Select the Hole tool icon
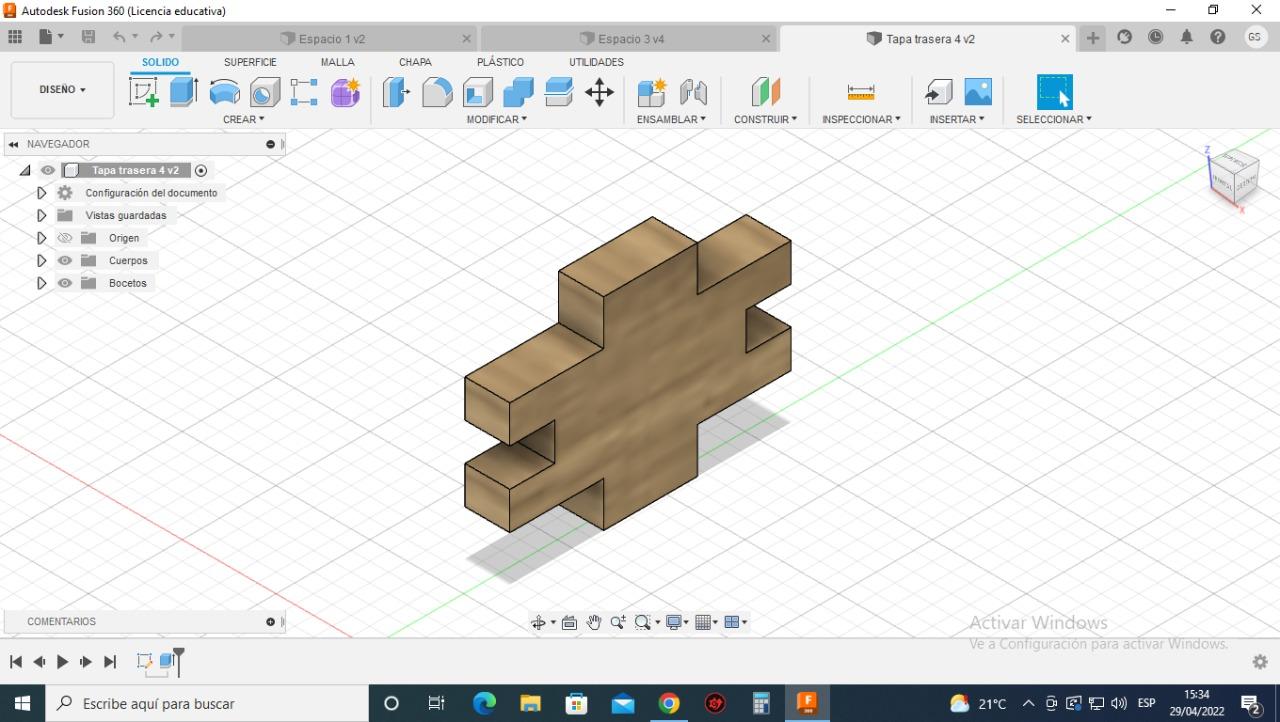 [x=265, y=92]
